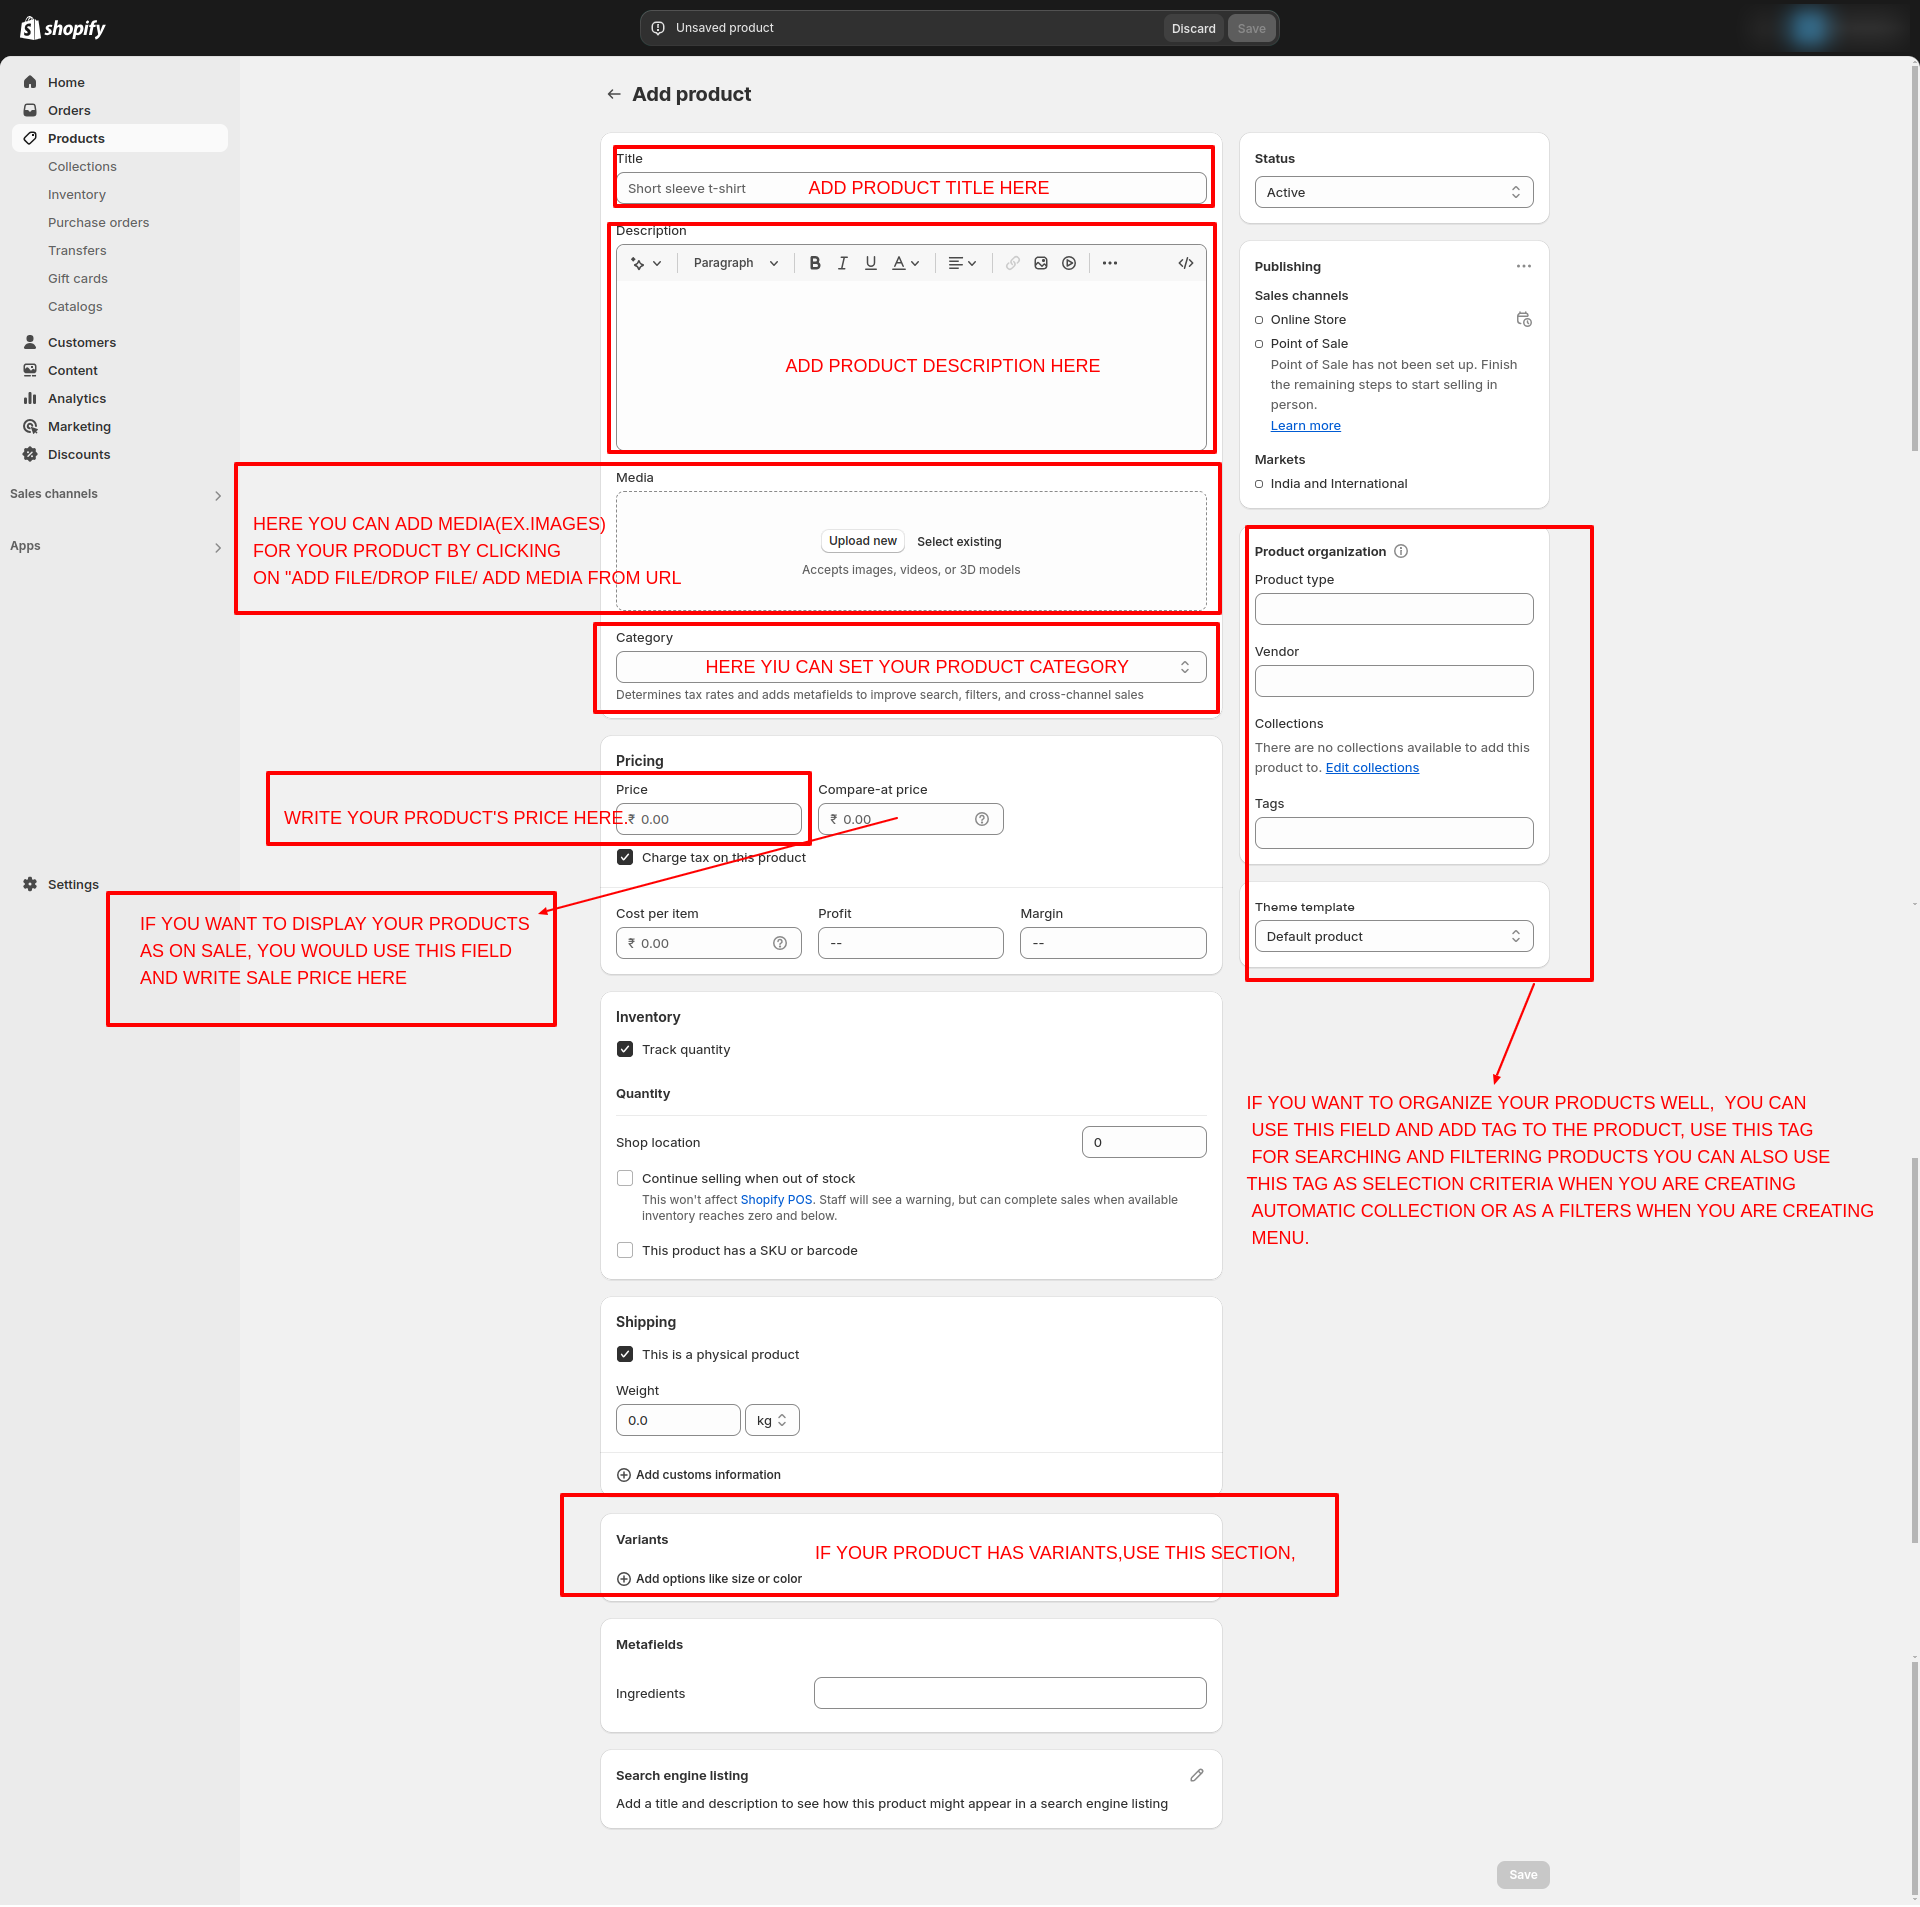
Task: Uncheck Track quantity checkbox
Action: pos(625,1049)
